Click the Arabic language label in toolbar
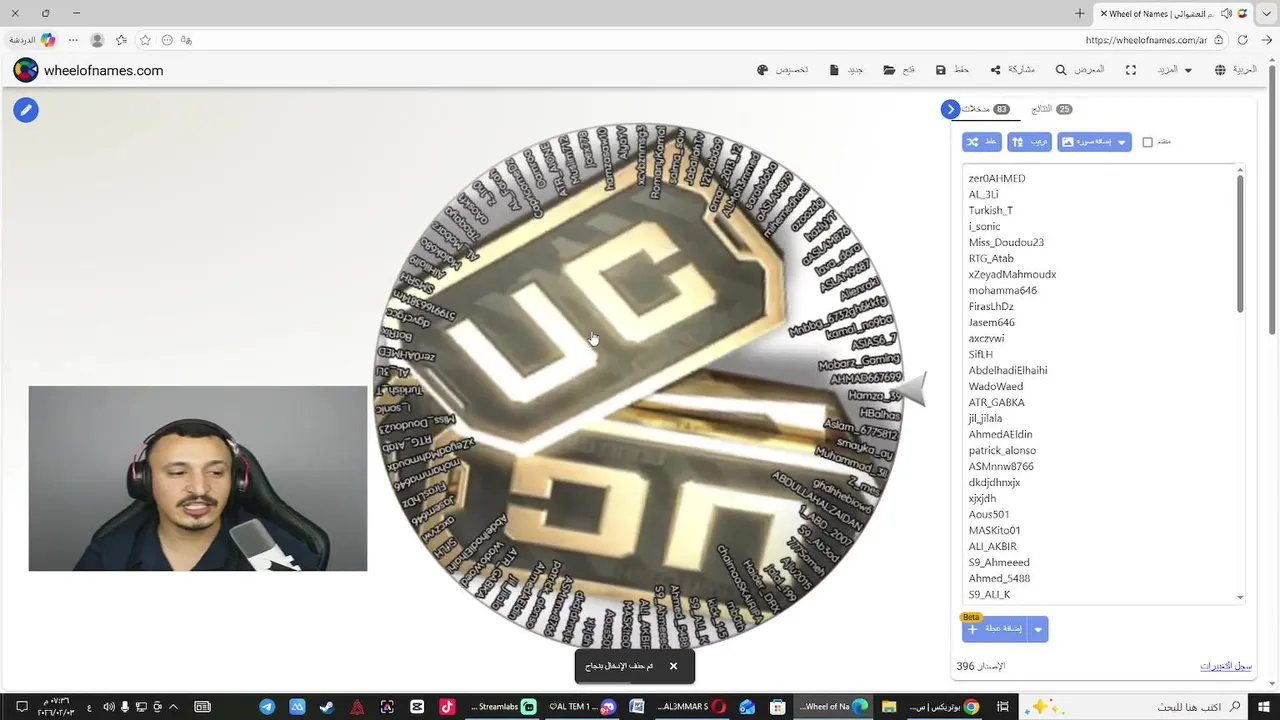The width and height of the screenshot is (1280, 720). 1244,70
